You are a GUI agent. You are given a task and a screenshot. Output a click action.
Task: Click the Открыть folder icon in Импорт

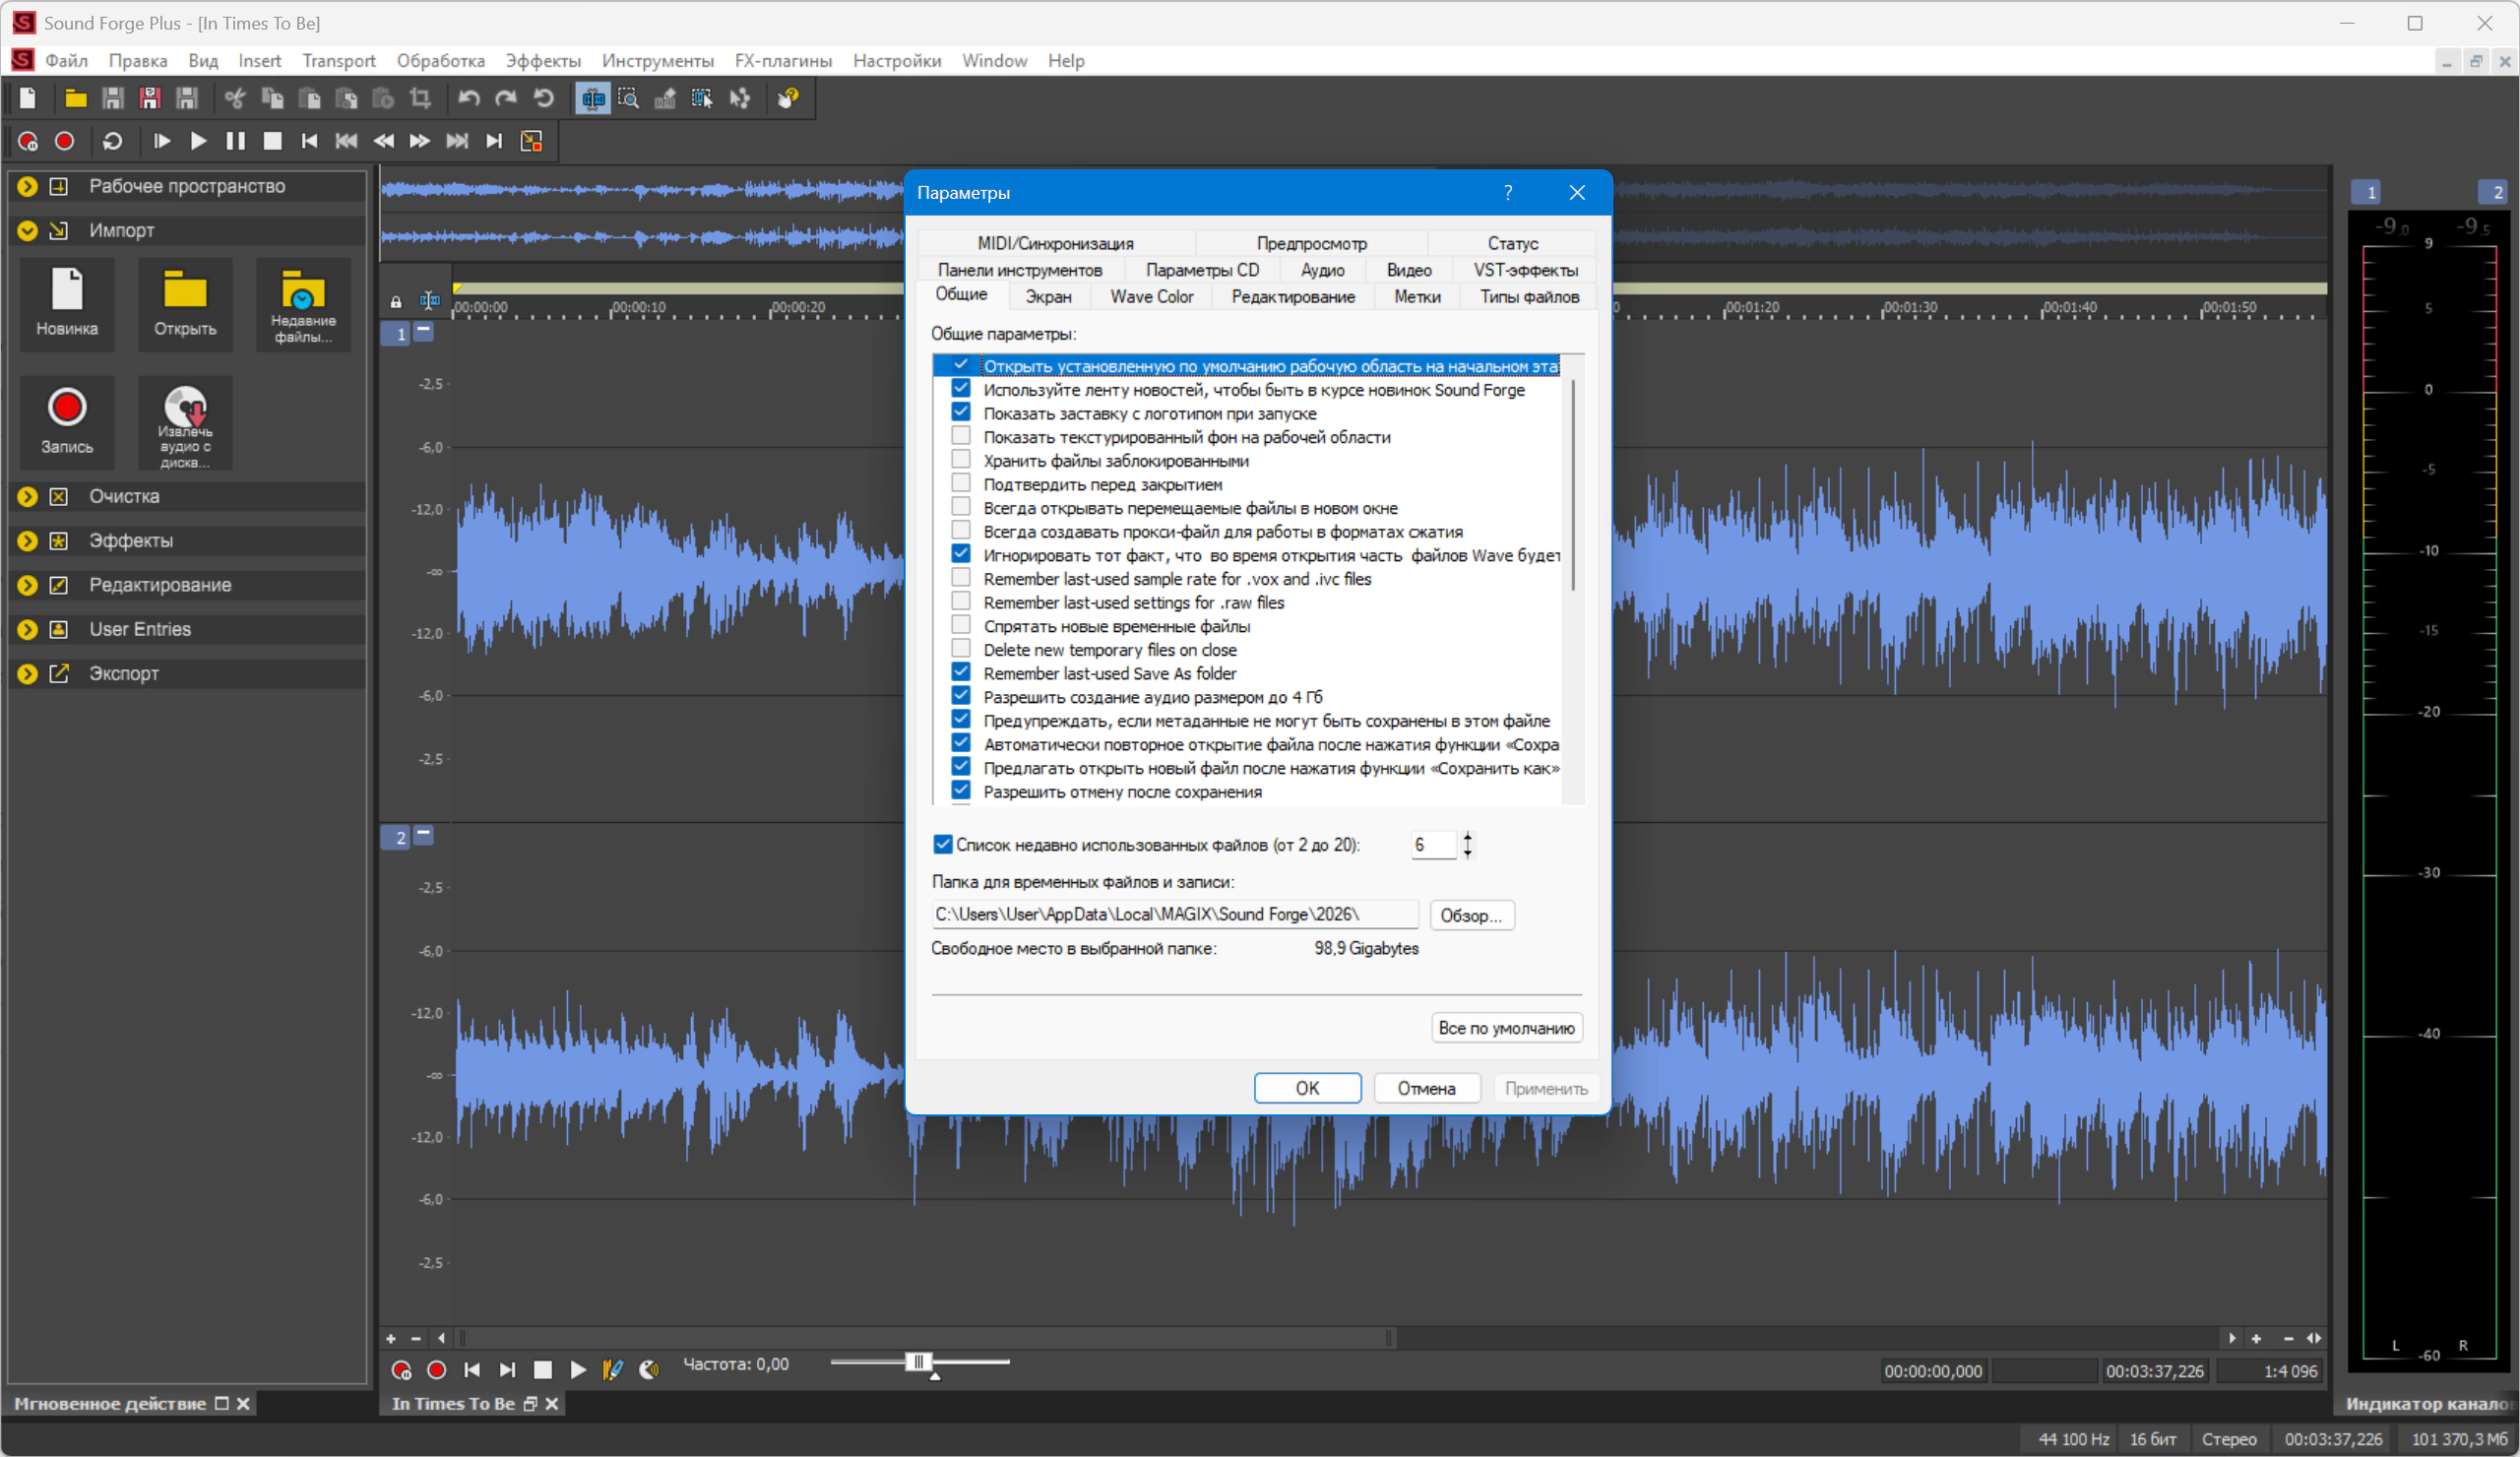click(185, 303)
